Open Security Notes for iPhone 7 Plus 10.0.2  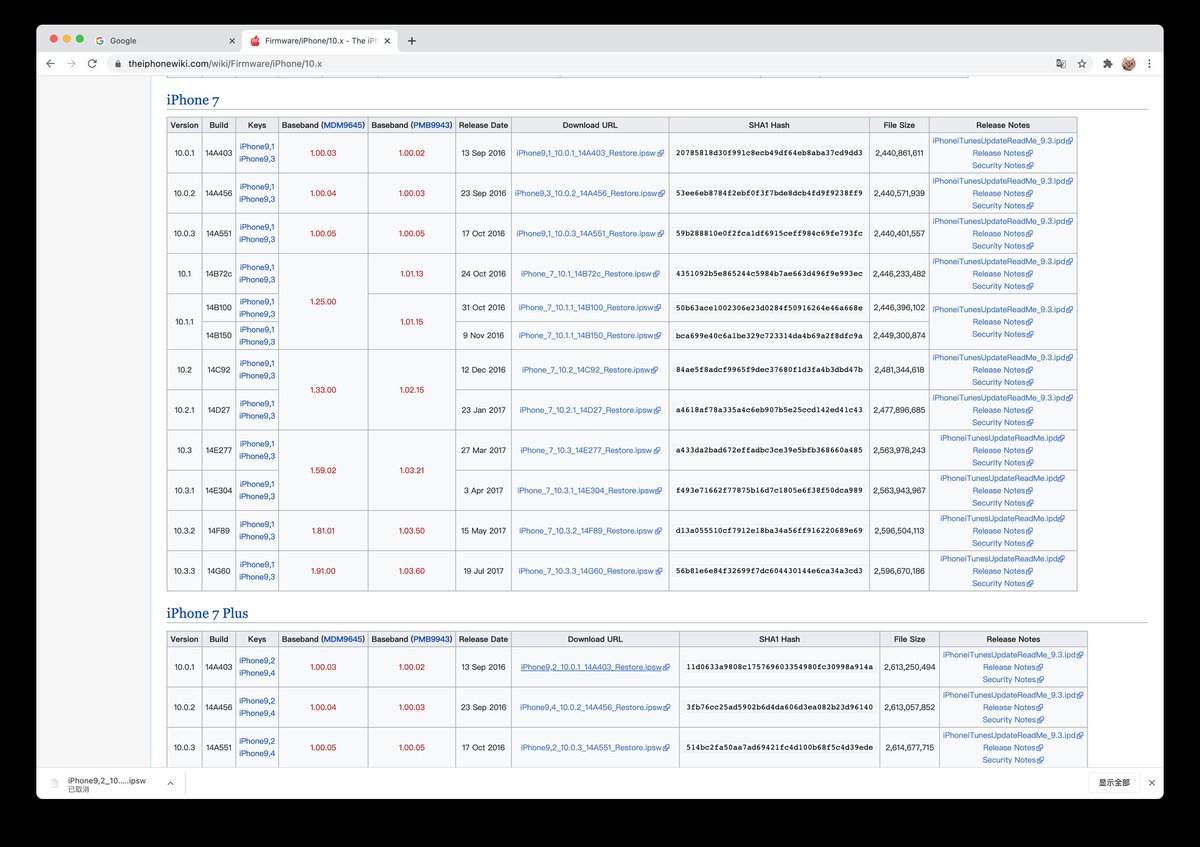click(x=1013, y=719)
